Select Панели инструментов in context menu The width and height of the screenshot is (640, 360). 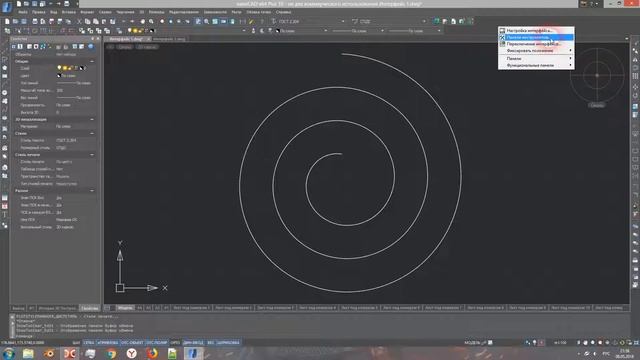pos(536,37)
